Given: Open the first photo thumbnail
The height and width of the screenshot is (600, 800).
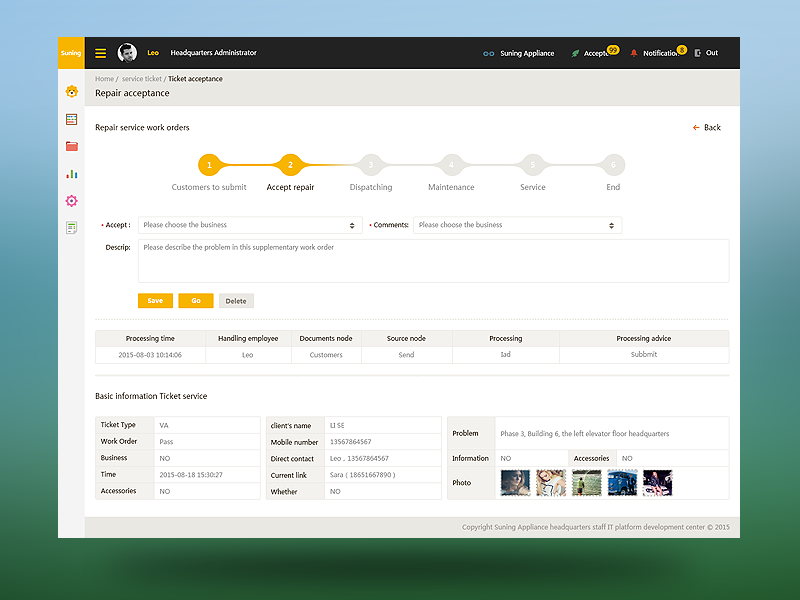Looking at the screenshot, I should 515,483.
